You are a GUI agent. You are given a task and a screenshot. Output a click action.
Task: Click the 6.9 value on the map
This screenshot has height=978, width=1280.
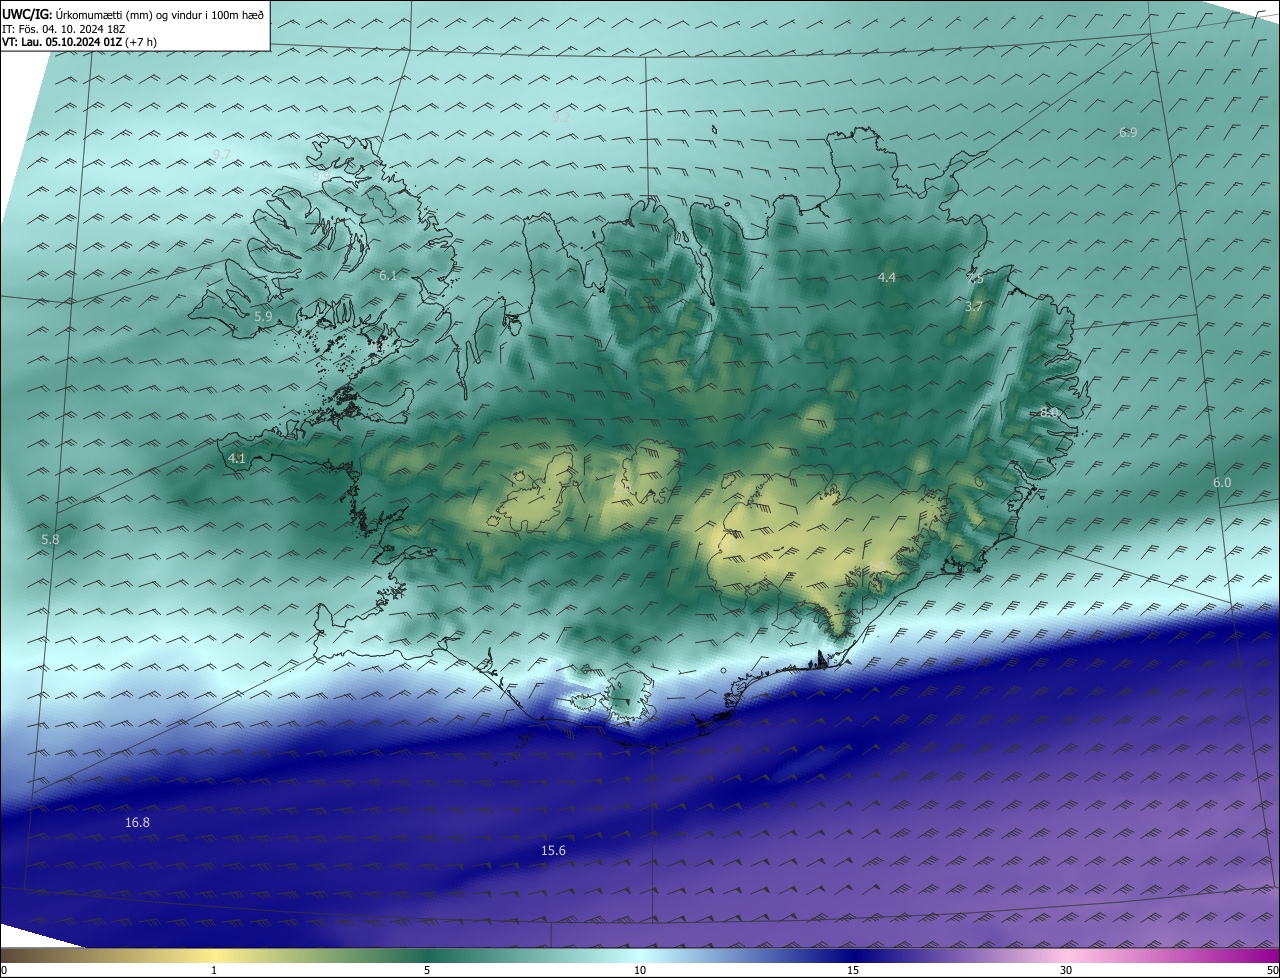click(1128, 132)
